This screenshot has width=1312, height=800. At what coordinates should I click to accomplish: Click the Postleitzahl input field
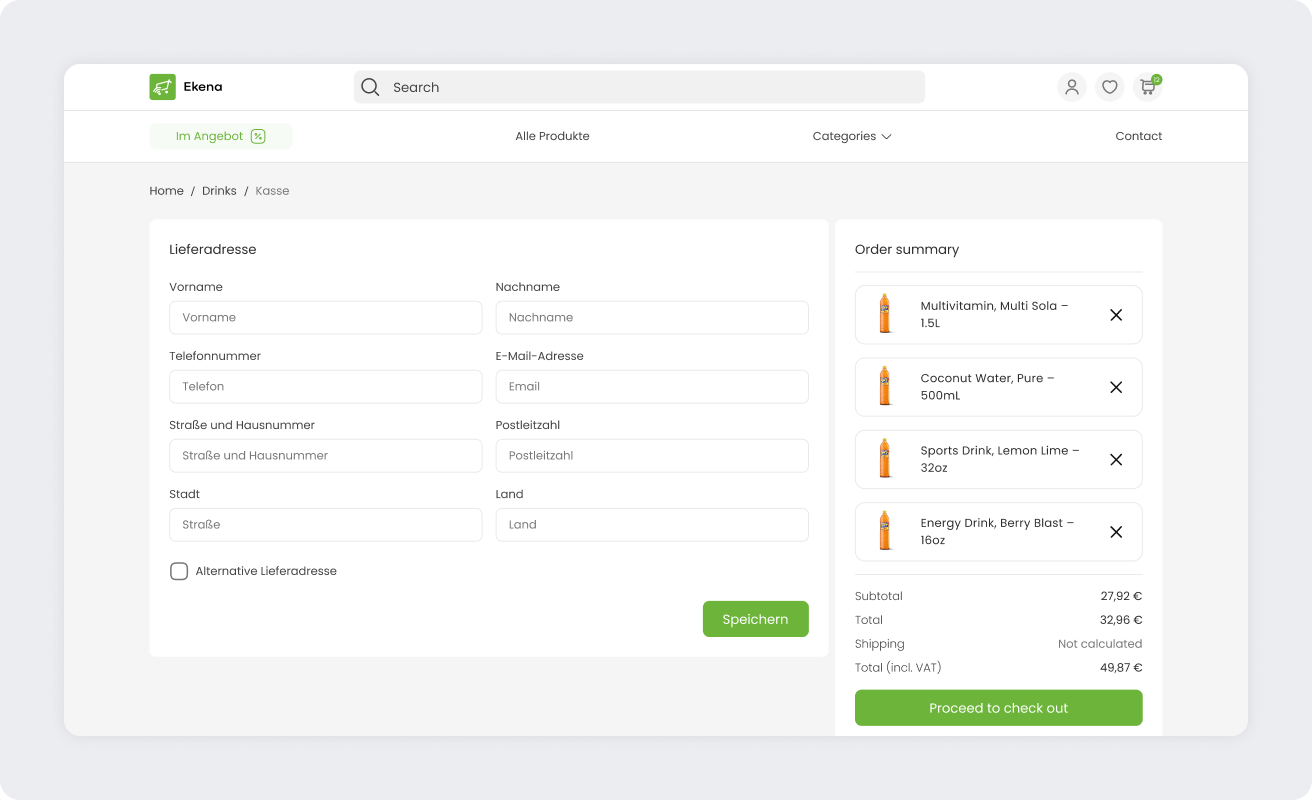[x=651, y=456]
